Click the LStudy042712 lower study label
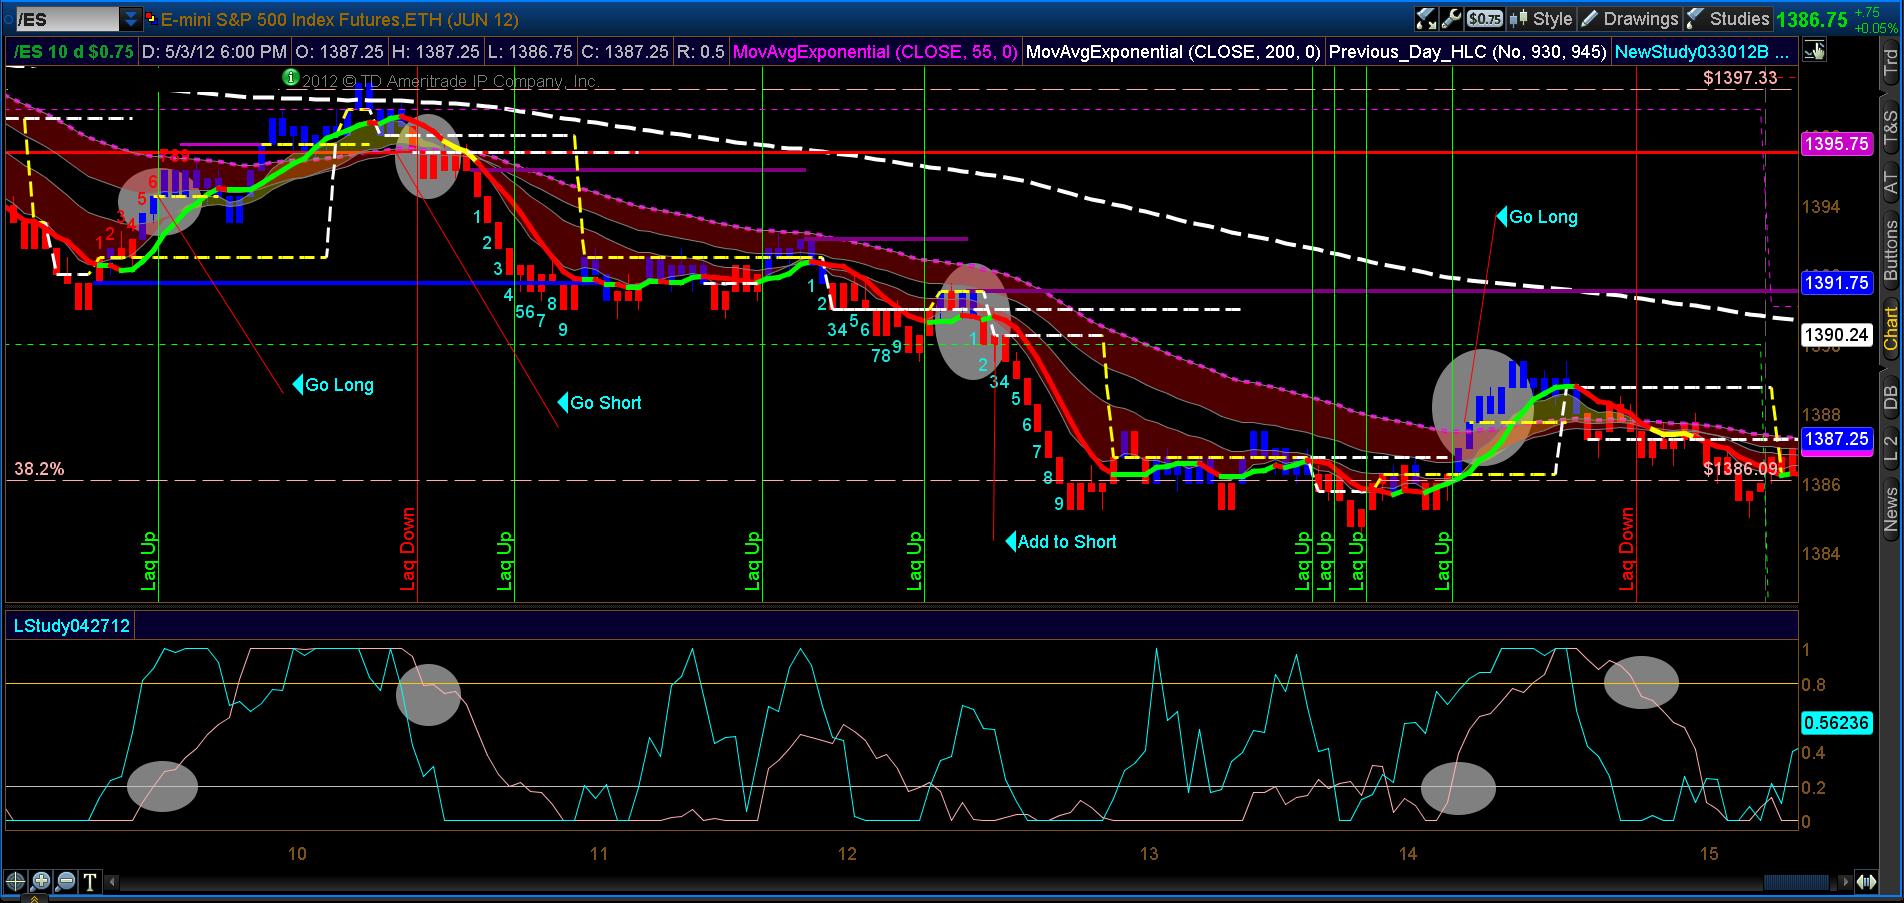Screen dimensions: 1904x903 71,626
